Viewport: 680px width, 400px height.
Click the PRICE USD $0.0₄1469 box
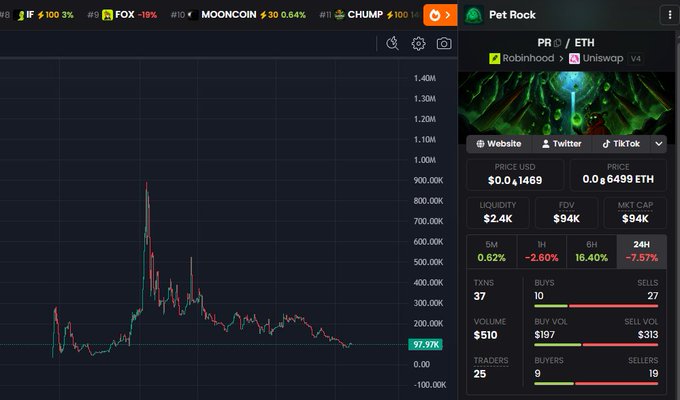(515, 175)
